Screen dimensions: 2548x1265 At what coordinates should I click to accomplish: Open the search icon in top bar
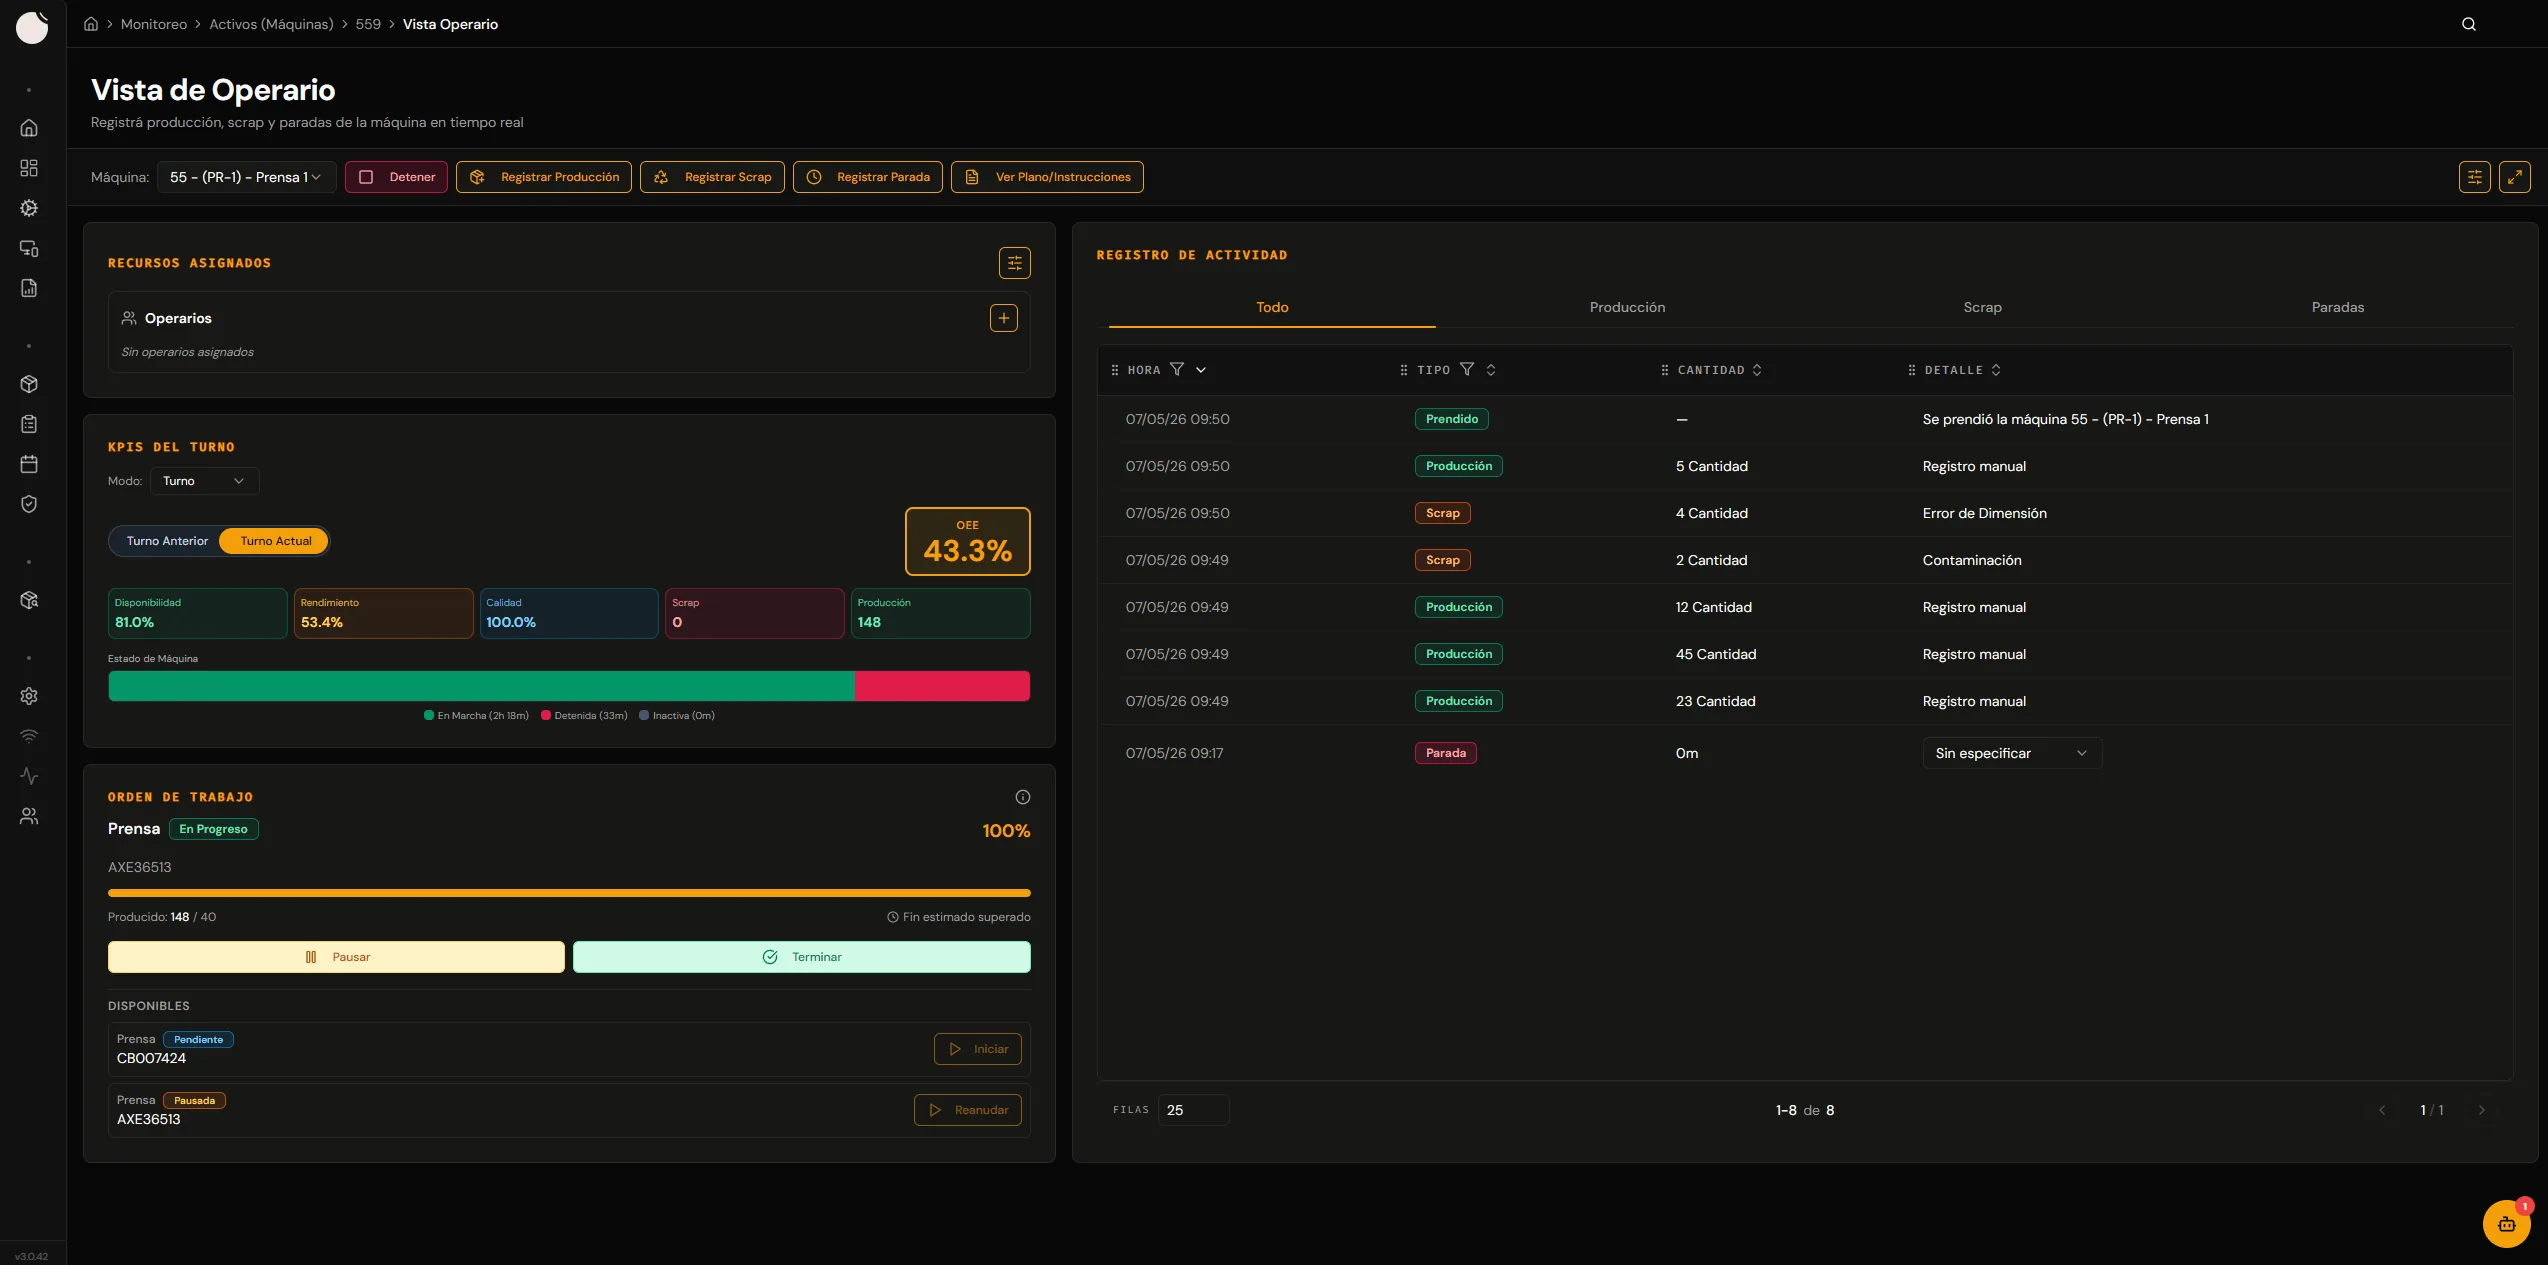[2469, 24]
